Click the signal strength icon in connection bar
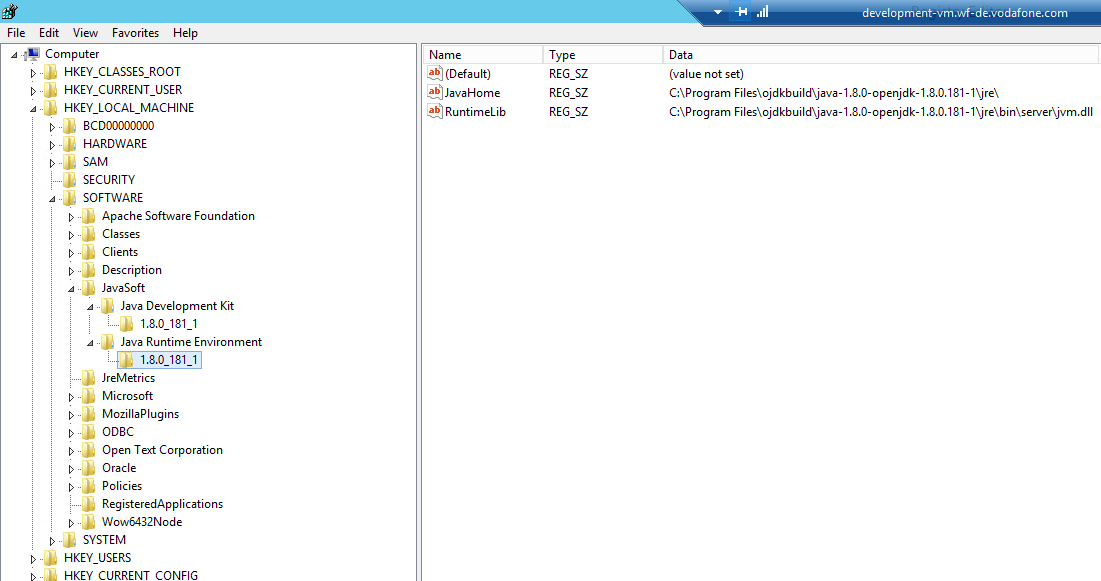Viewport: 1101px width, 581px height. (763, 12)
